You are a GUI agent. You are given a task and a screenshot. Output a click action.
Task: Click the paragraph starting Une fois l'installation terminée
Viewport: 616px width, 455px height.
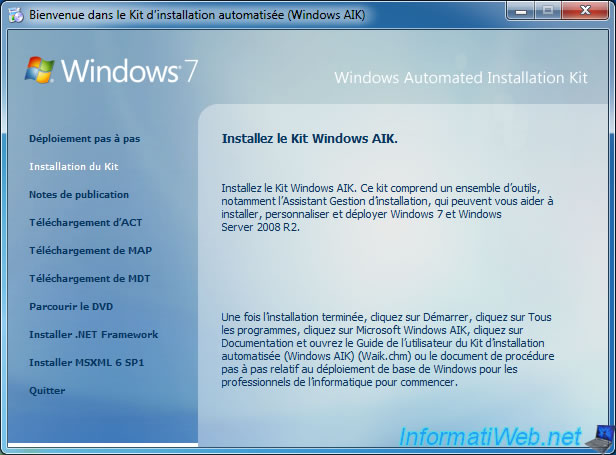387,349
